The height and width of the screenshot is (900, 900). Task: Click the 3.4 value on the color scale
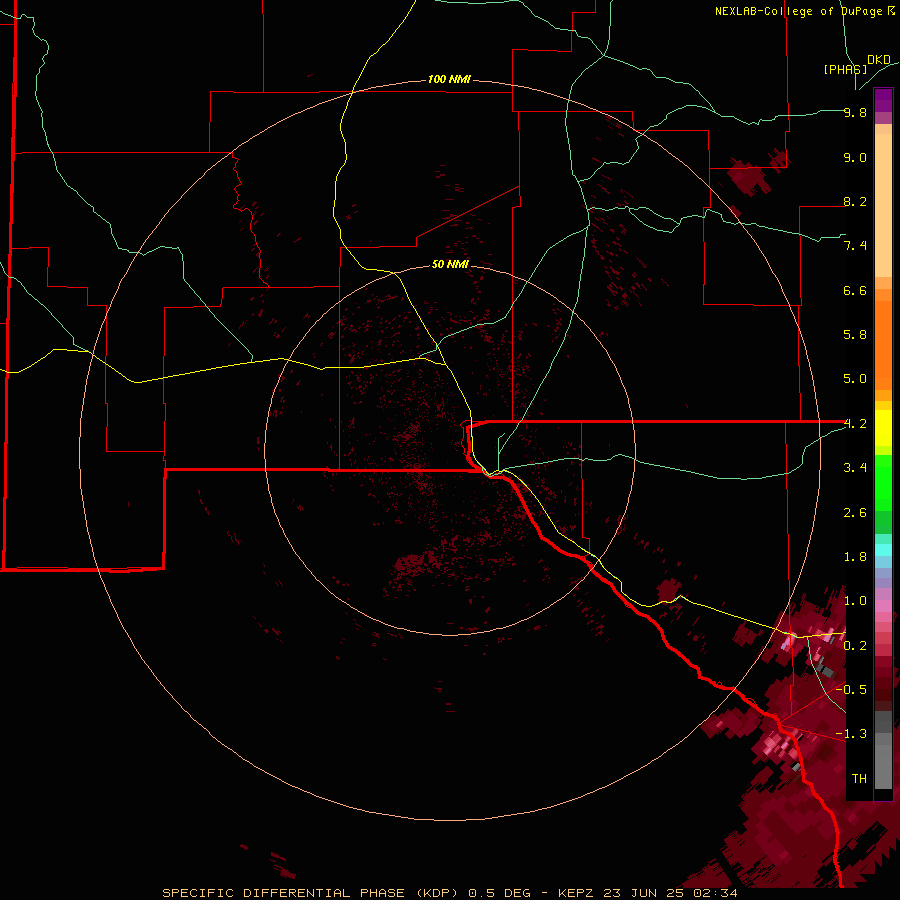tap(855, 468)
